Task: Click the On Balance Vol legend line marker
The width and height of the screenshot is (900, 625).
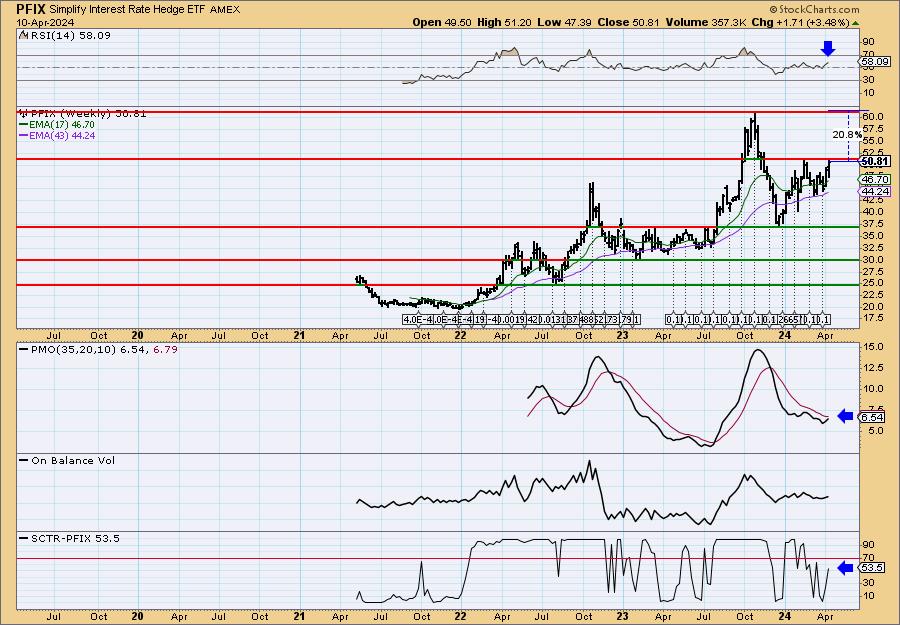Action: coord(24,460)
